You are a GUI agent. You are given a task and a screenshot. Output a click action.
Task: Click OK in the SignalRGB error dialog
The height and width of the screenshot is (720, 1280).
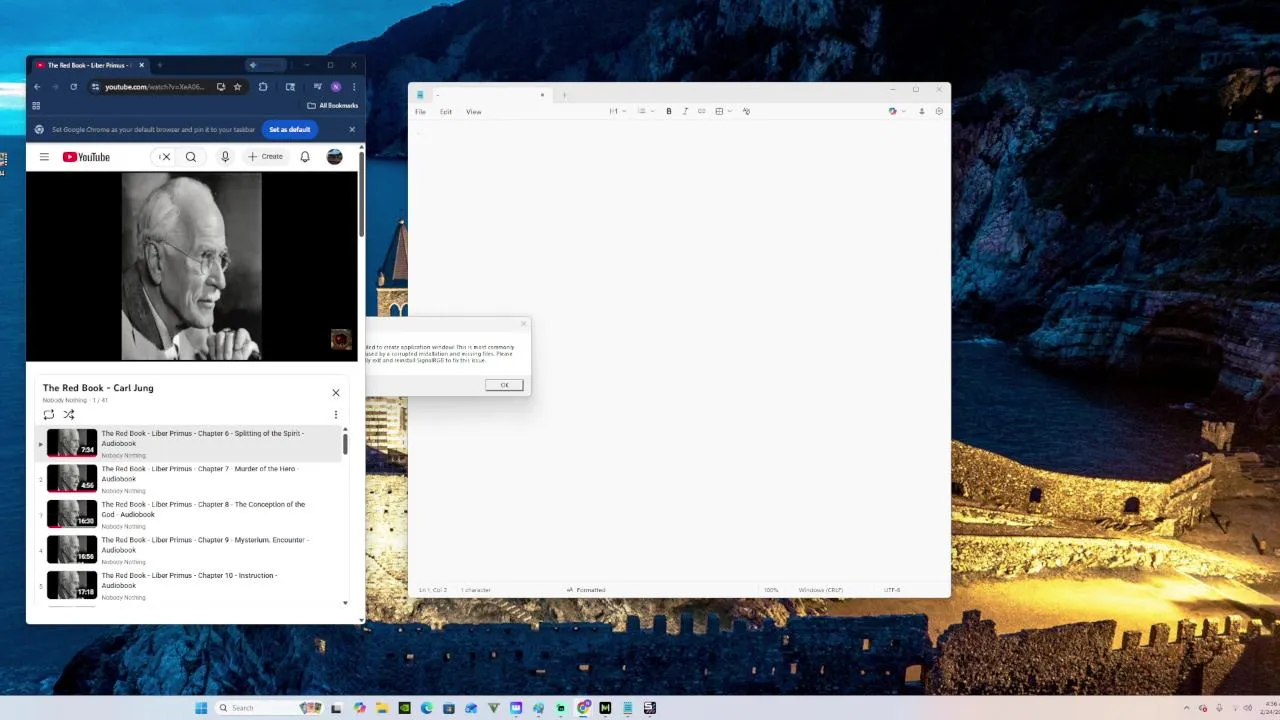coord(504,385)
